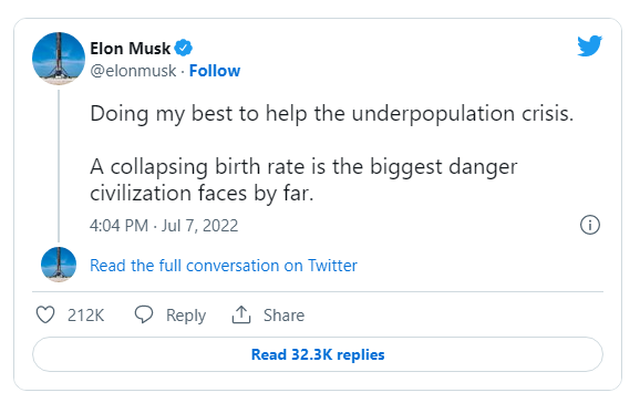The height and width of the screenshot is (403, 640).
Task: Click the "civilization faces by far" text line
Action: pyautogui.click(x=201, y=194)
